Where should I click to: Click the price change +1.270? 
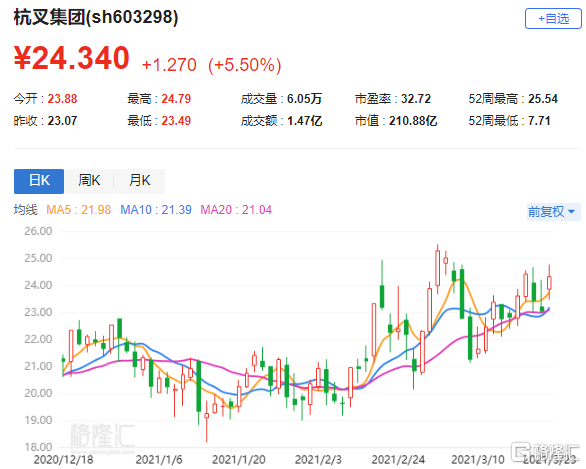(169, 65)
